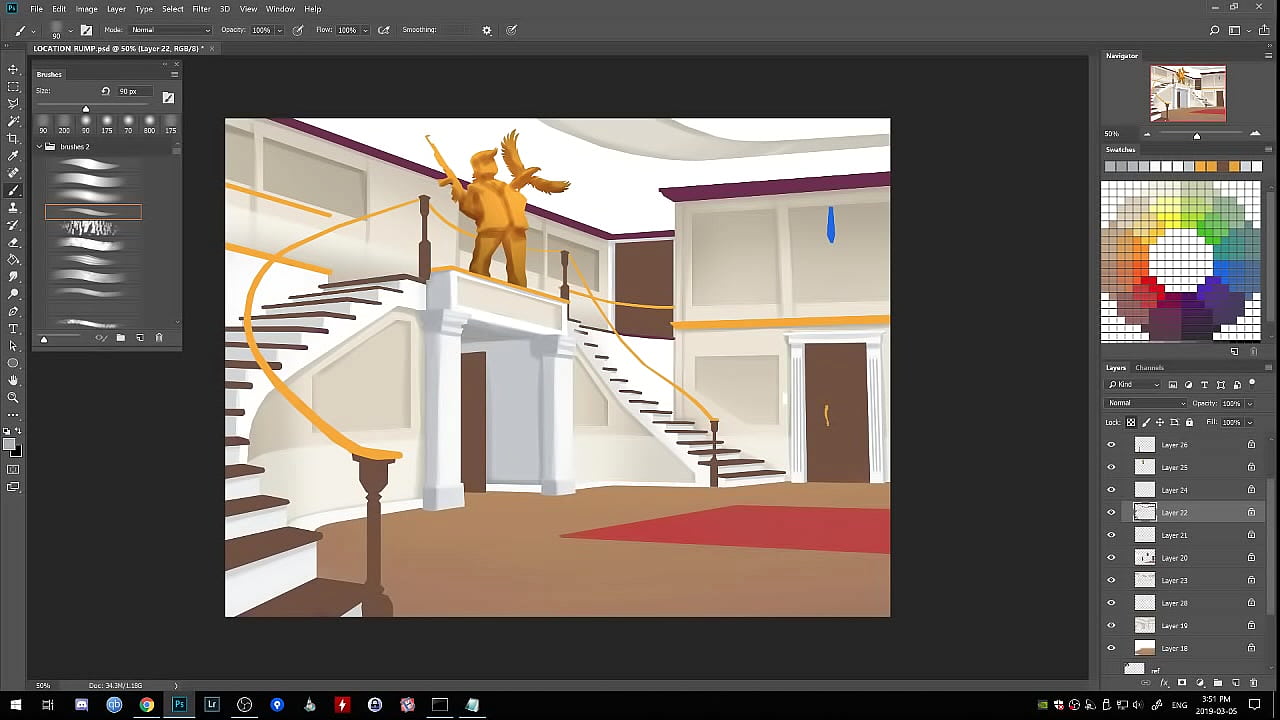Open the Filter menu
The height and width of the screenshot is (720, 1280).
(201, 9)
